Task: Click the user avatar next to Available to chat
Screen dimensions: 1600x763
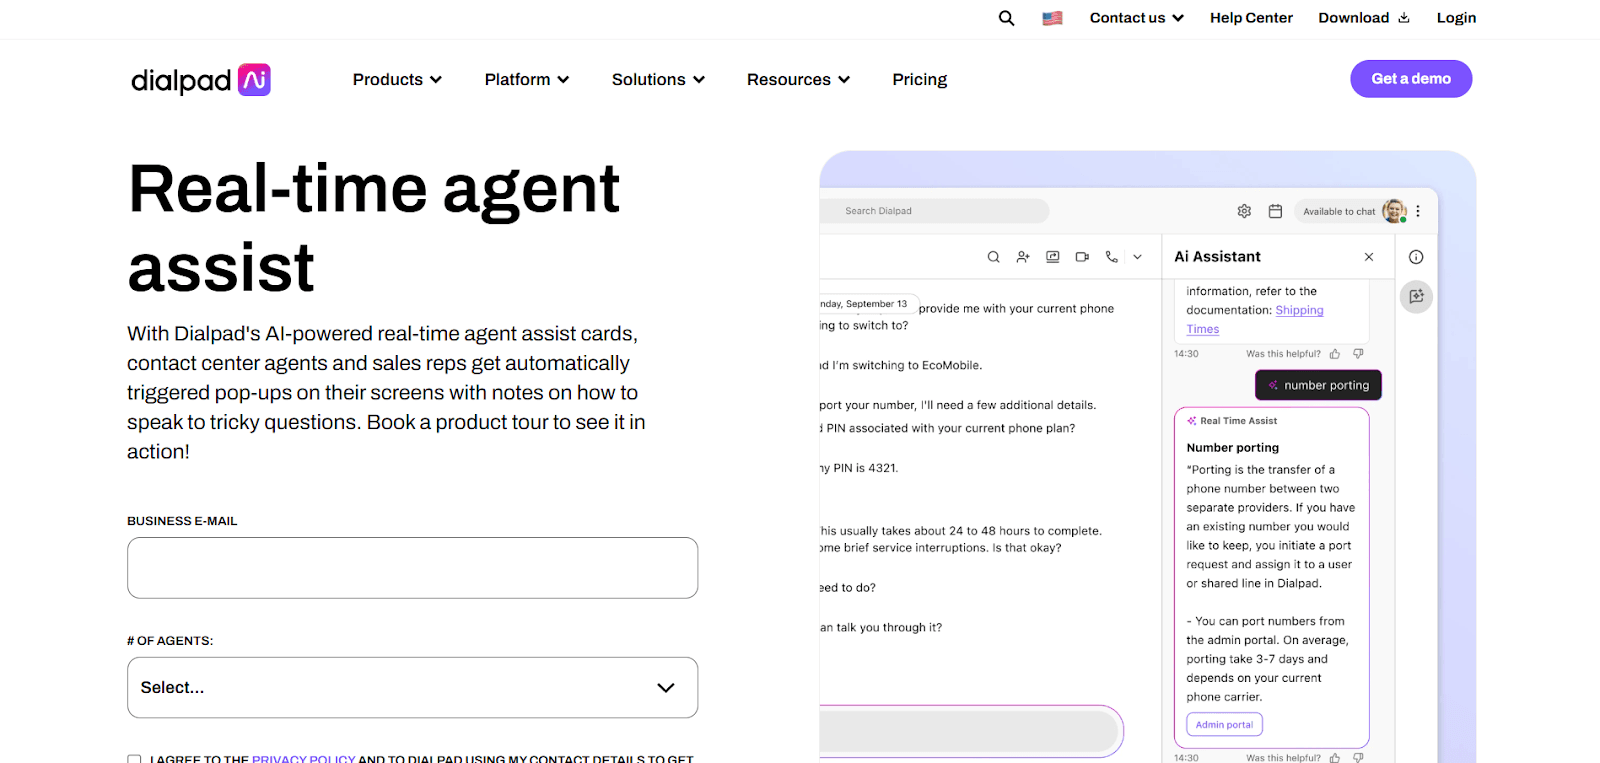Action: pyautogui.click(x=1394, y=211)
